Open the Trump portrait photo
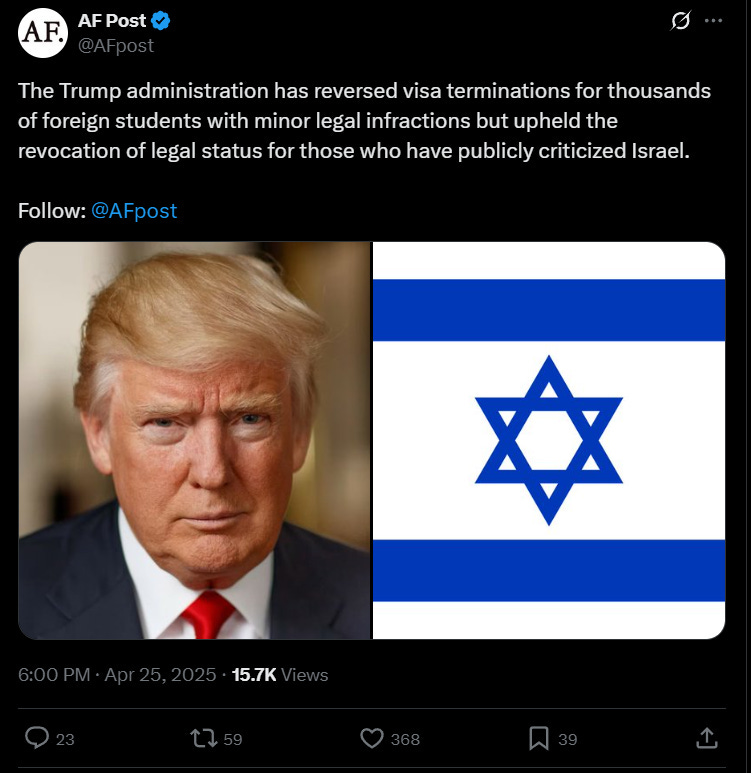The height and width of the screenshot is (773, 751). (x=194, y=440)
